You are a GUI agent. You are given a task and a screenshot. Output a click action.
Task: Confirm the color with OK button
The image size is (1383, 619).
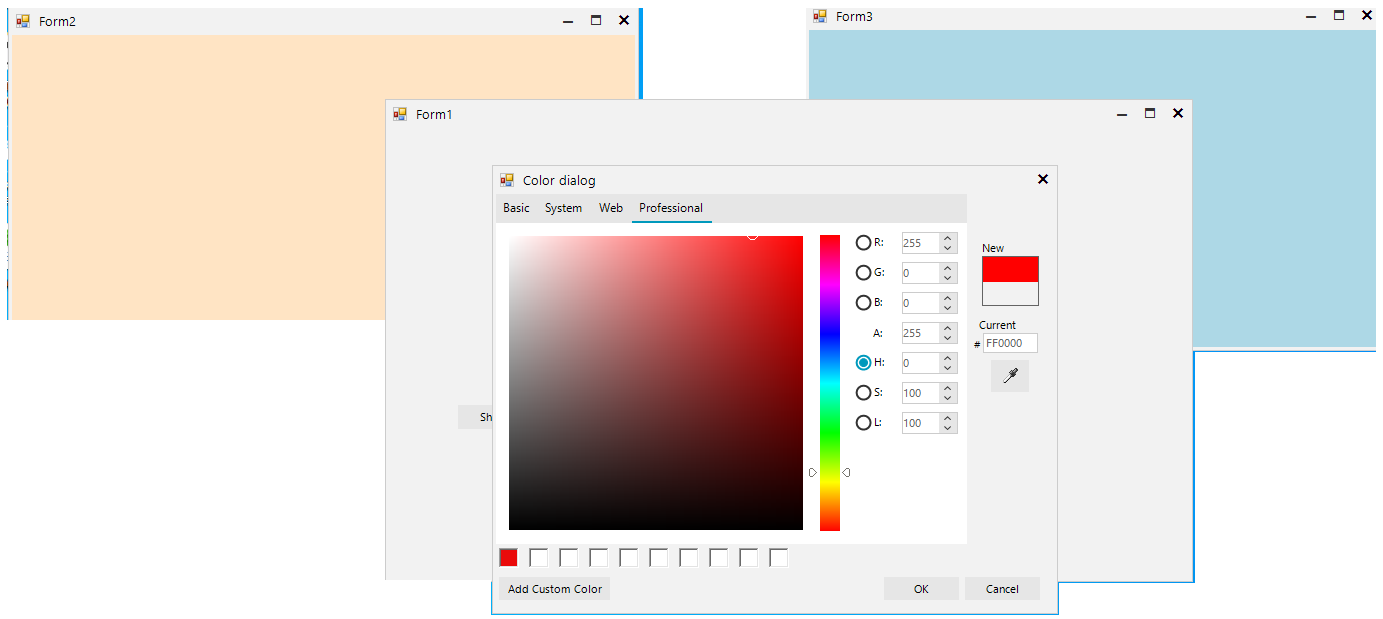[921, 589]
